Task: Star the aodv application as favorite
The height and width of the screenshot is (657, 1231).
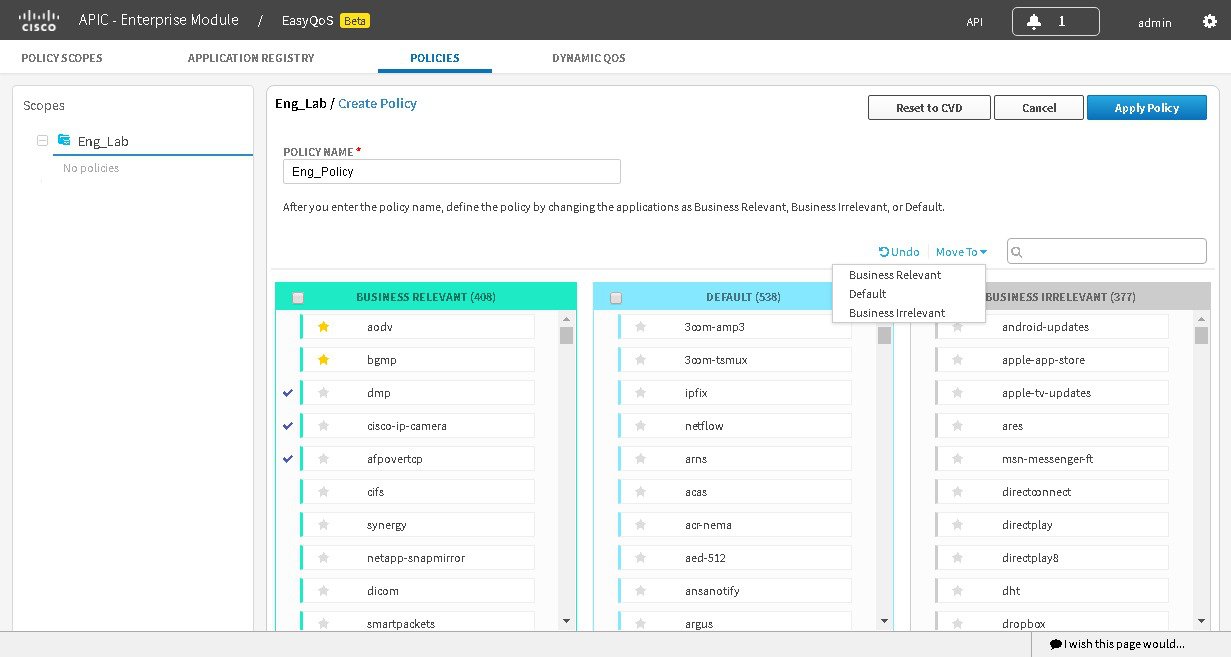Action: click(324, 326)
